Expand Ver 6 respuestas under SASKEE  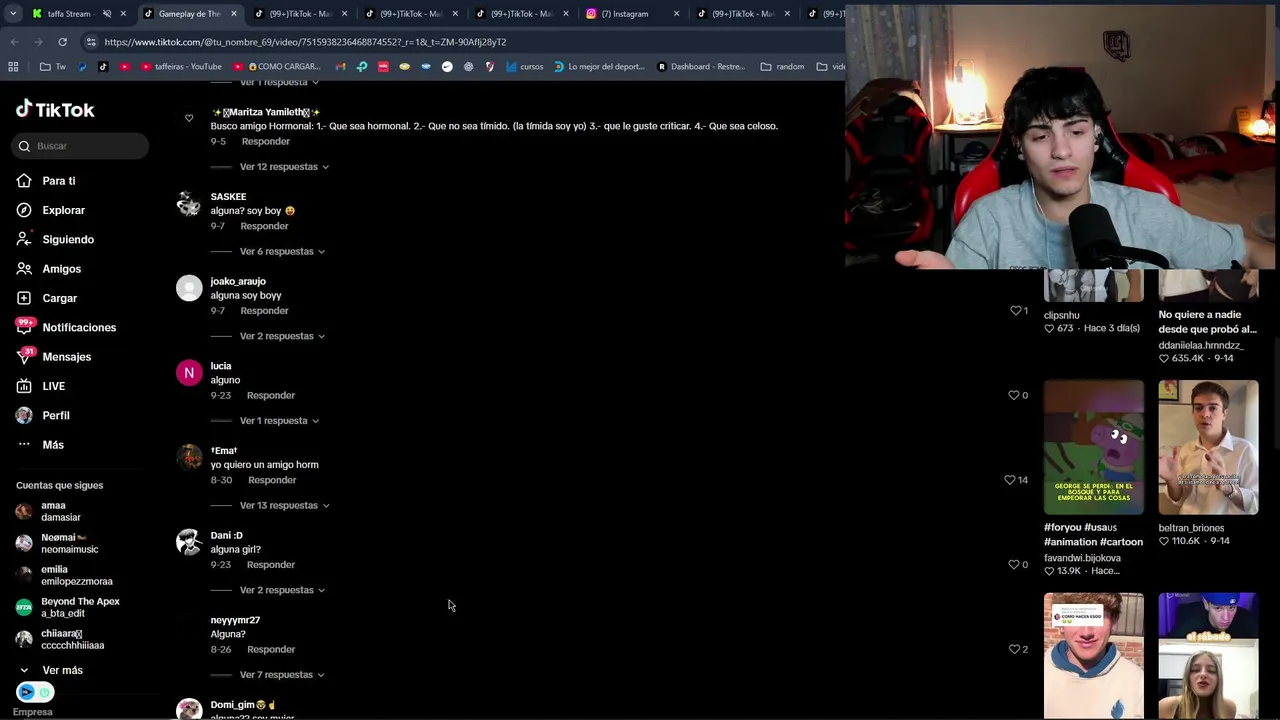click(x=282, y=251)
